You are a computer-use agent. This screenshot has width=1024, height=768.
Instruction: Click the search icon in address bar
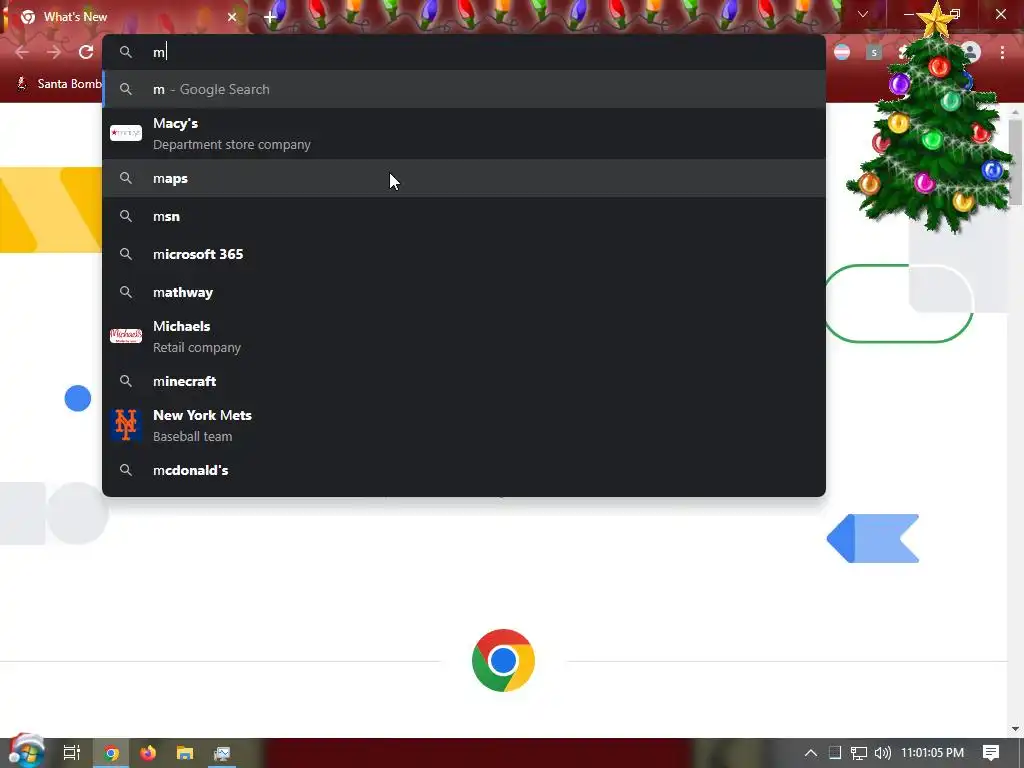(126, 52)
